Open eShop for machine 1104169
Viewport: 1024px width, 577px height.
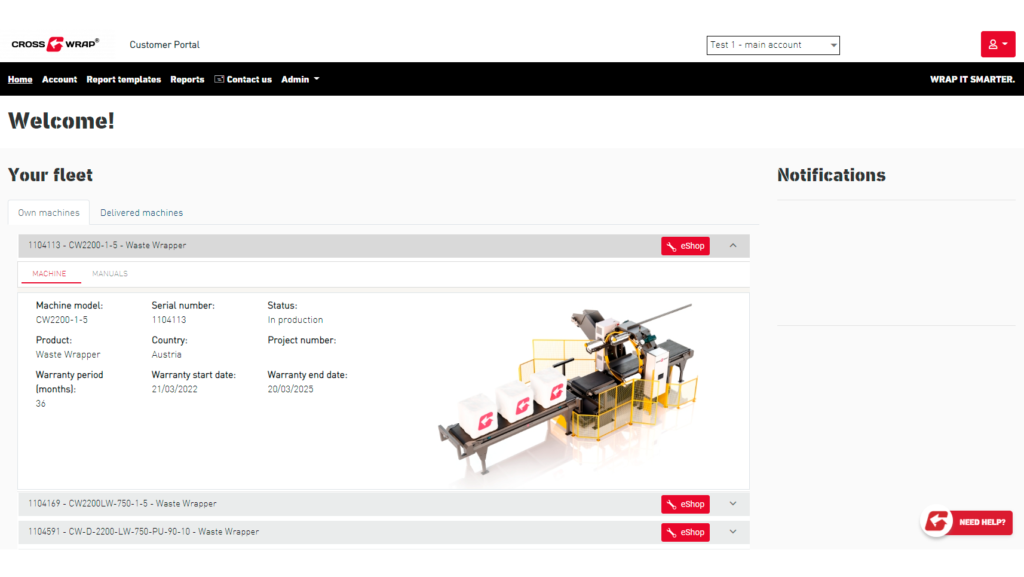[685, 504]
